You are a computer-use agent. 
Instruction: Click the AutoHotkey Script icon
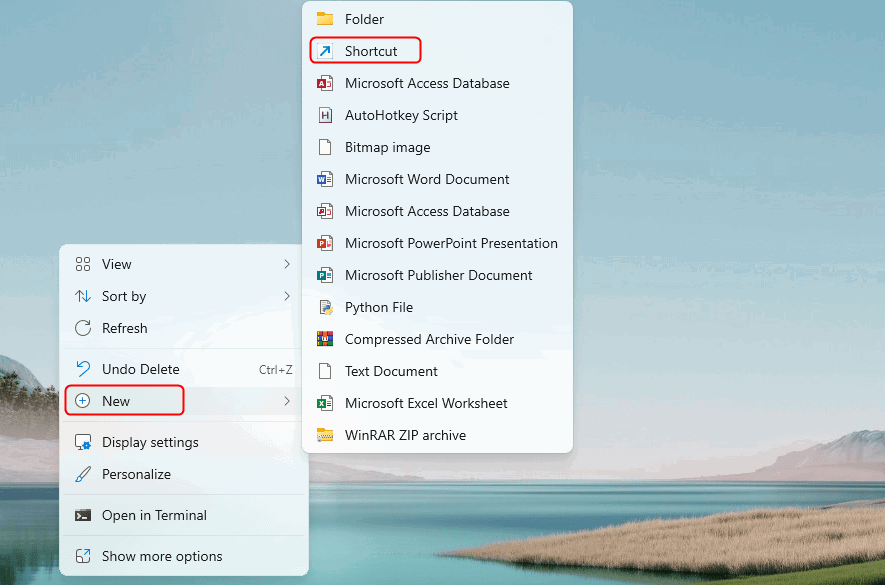pos(324,115)
